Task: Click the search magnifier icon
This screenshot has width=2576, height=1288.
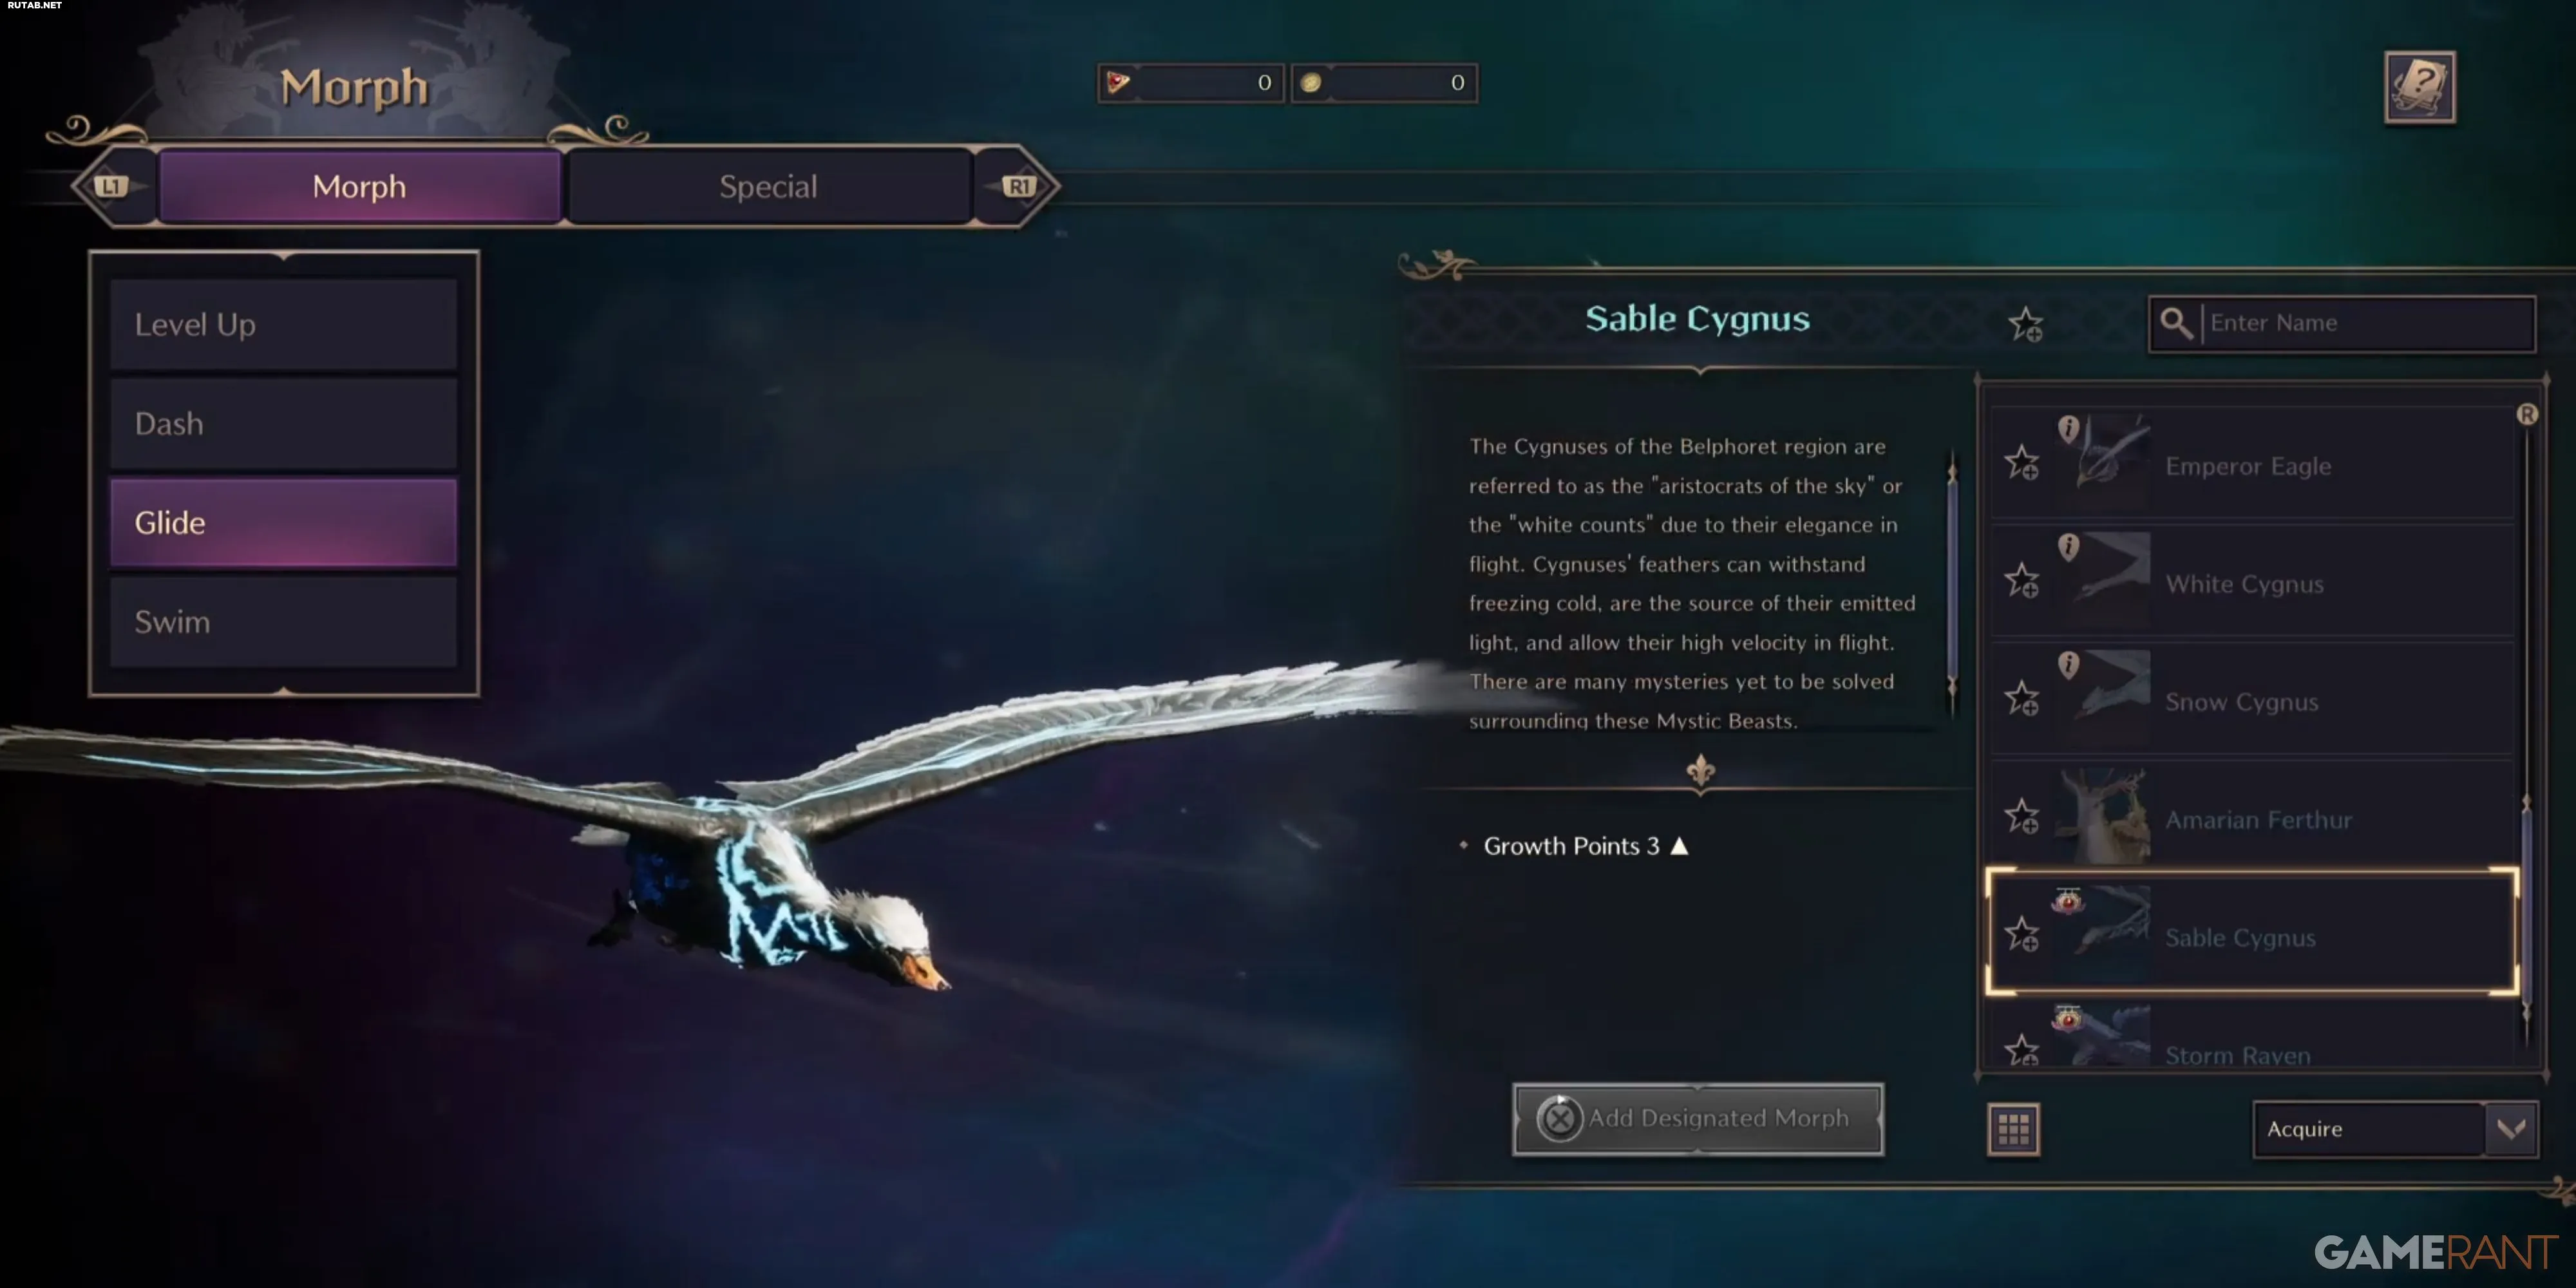Action: [2175, 322]
